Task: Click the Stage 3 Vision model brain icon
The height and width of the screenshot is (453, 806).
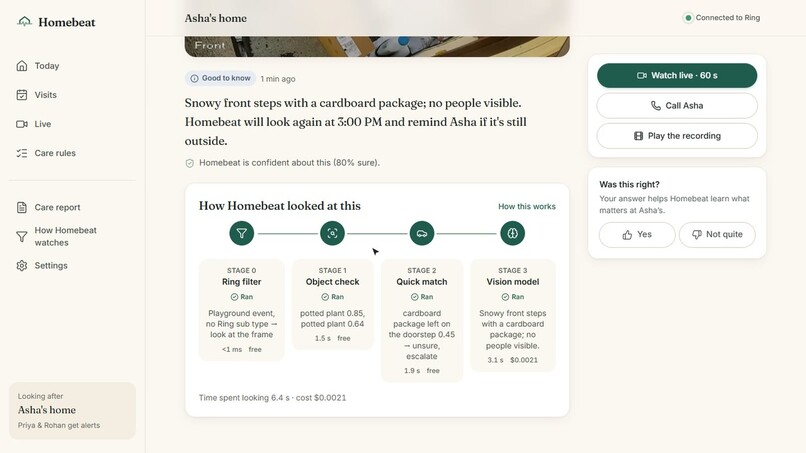Action: pyautogui.click(x=512, y=233)
